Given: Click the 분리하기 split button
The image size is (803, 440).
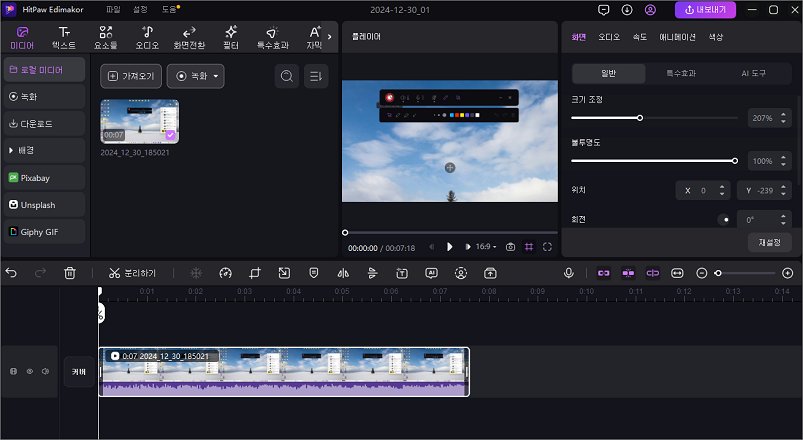Looking at the screenshot, I should (x=132, y=273).
